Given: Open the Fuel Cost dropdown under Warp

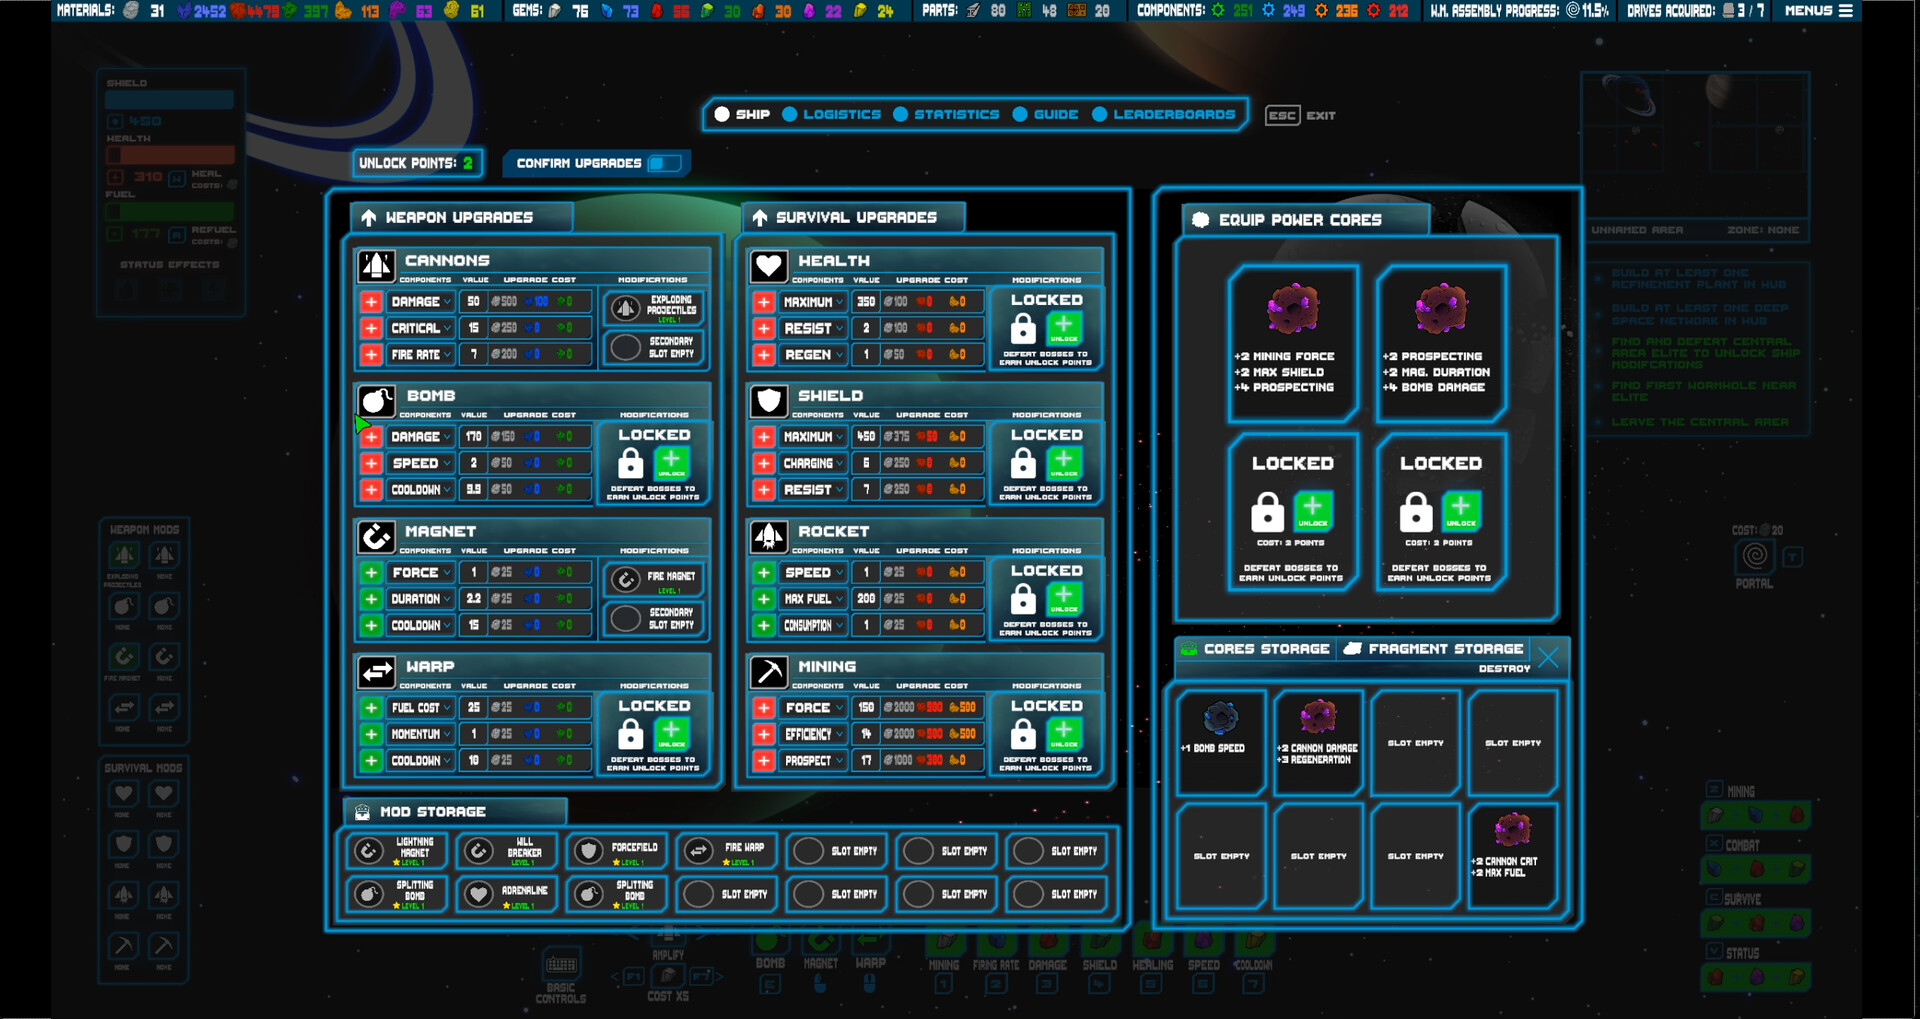Looking at the screenshot, I should 418,707.
